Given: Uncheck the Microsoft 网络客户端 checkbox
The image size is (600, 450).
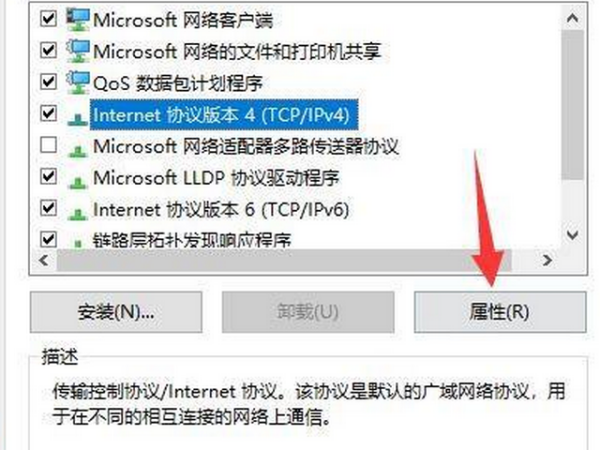Looking at the screenshot, I should 49,19.
